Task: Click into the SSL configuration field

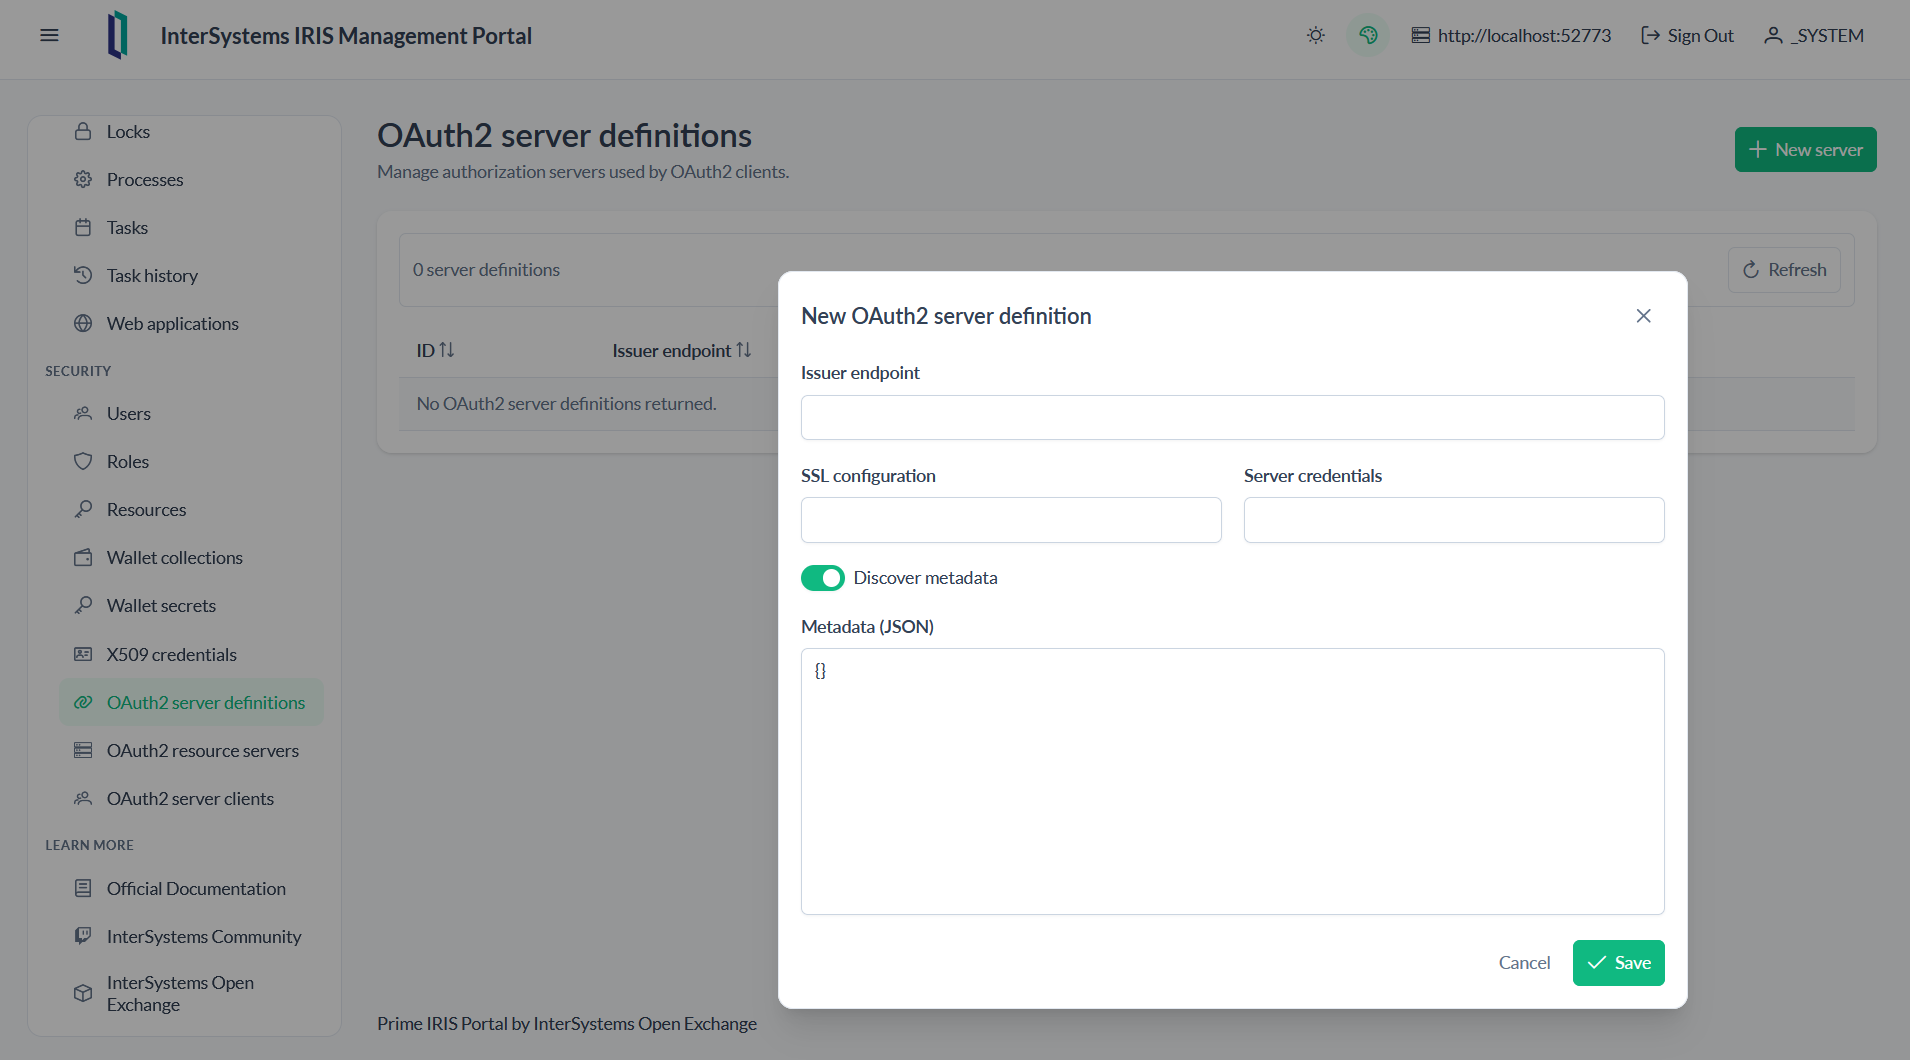Action: (x=1011, y=520)
